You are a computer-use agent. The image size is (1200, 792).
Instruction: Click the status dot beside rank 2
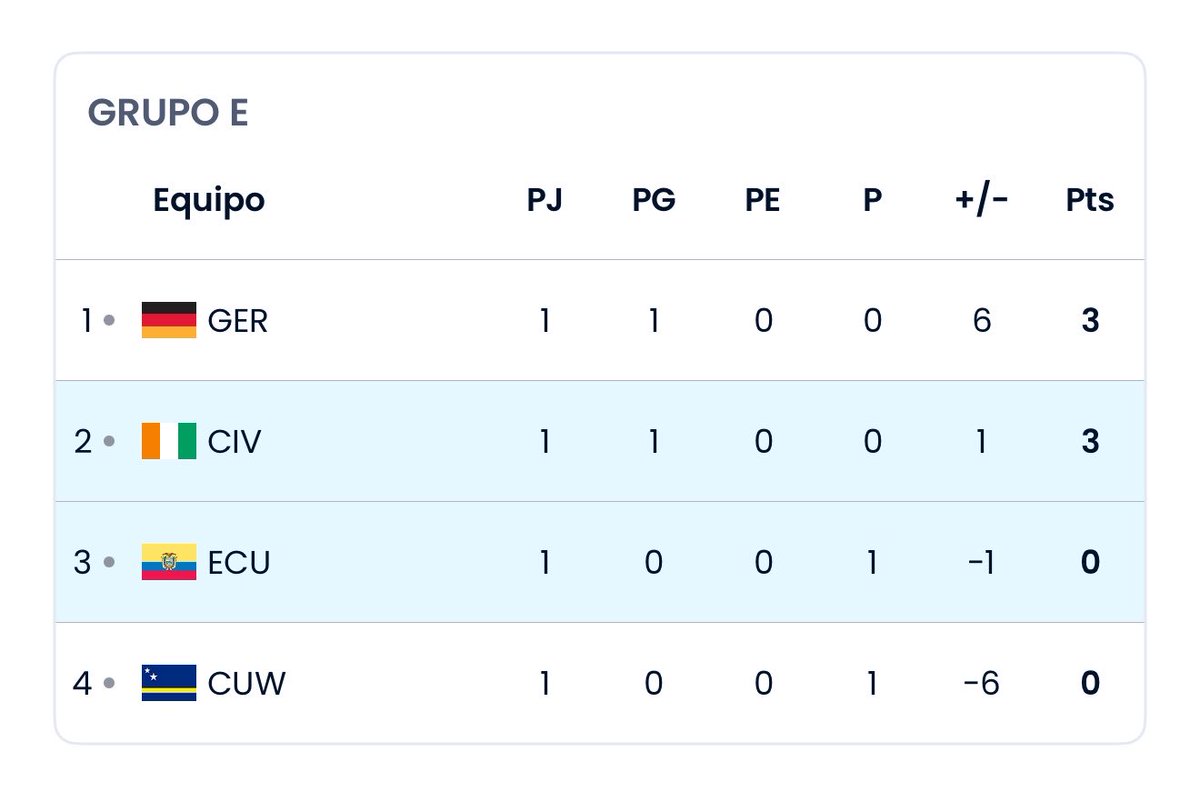109,441
